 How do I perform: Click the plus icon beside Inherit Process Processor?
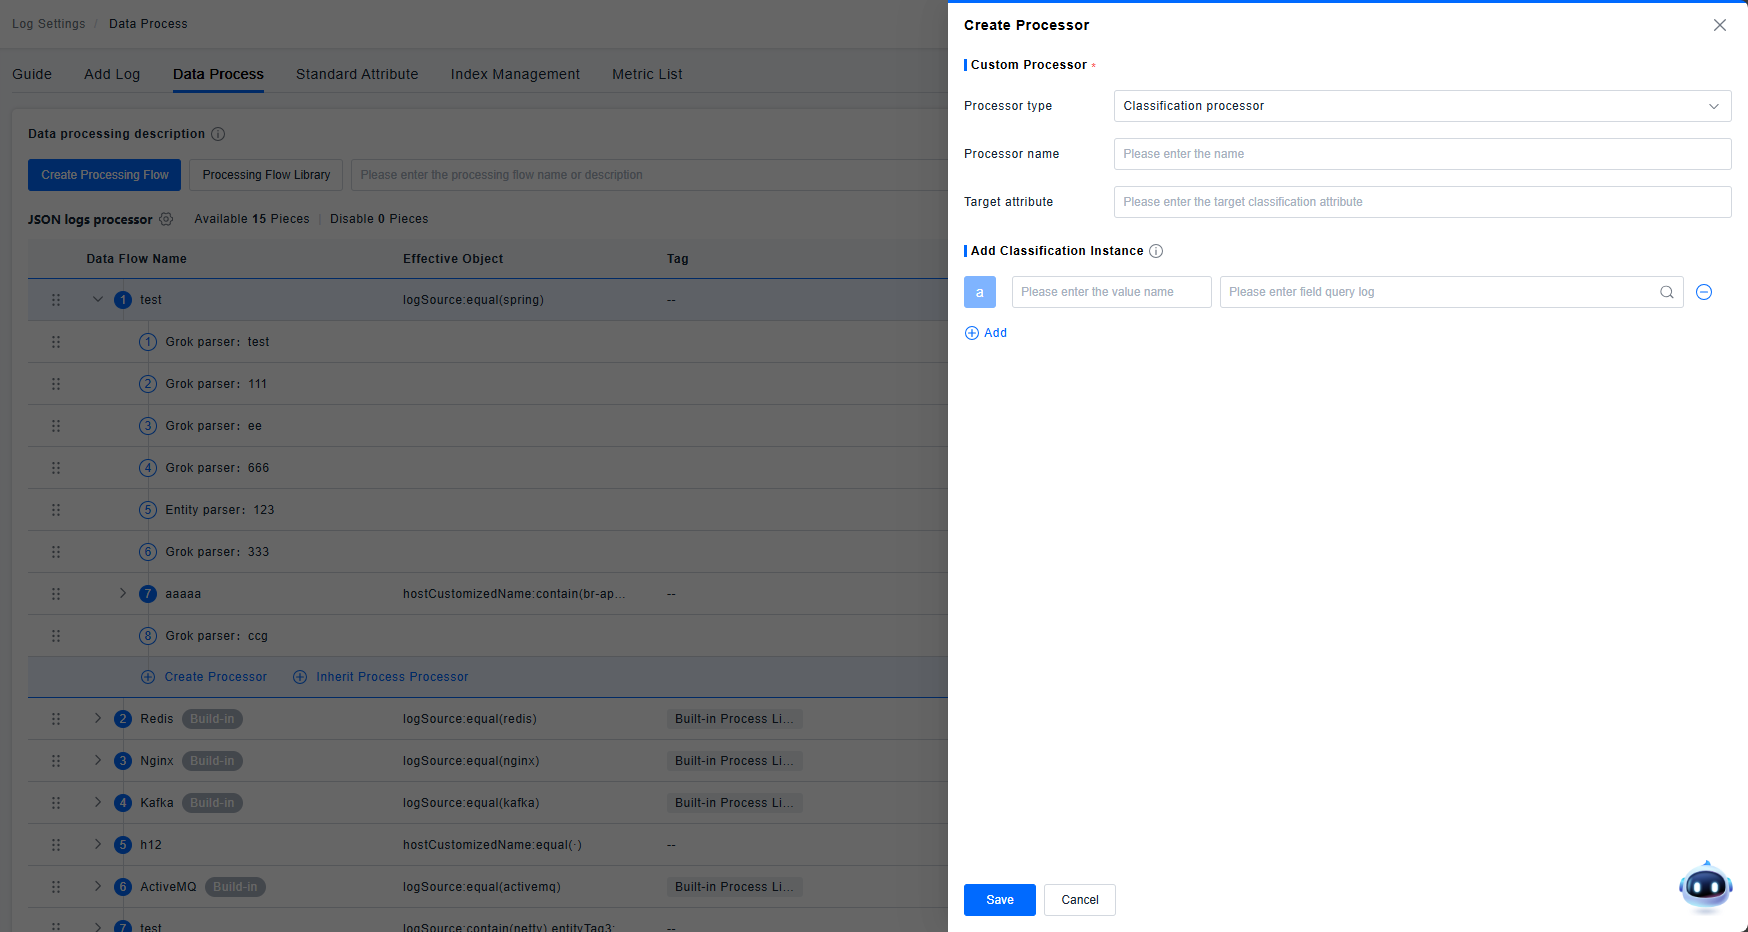(x=300, y=677)
